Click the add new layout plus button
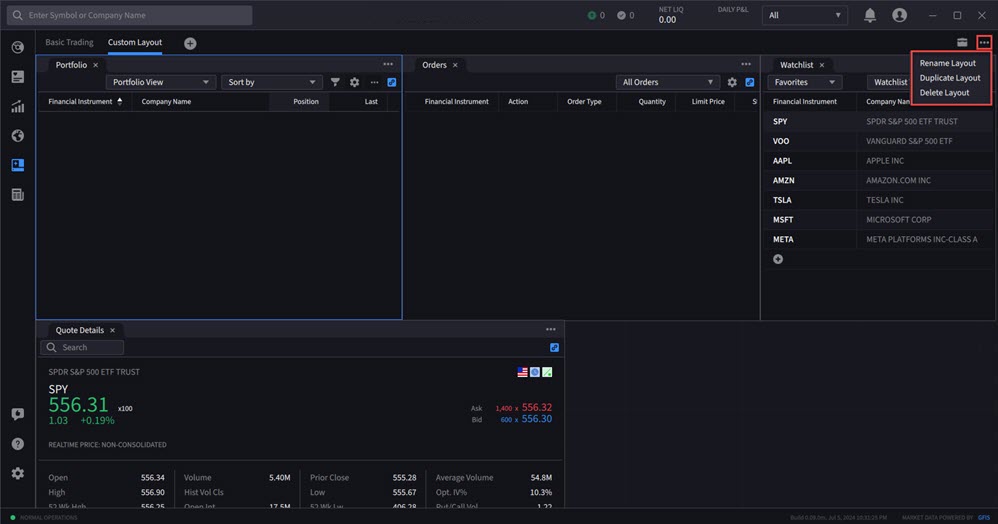Image resolution: width=998 pixels, height=524 pixels. tap(190, 43)
